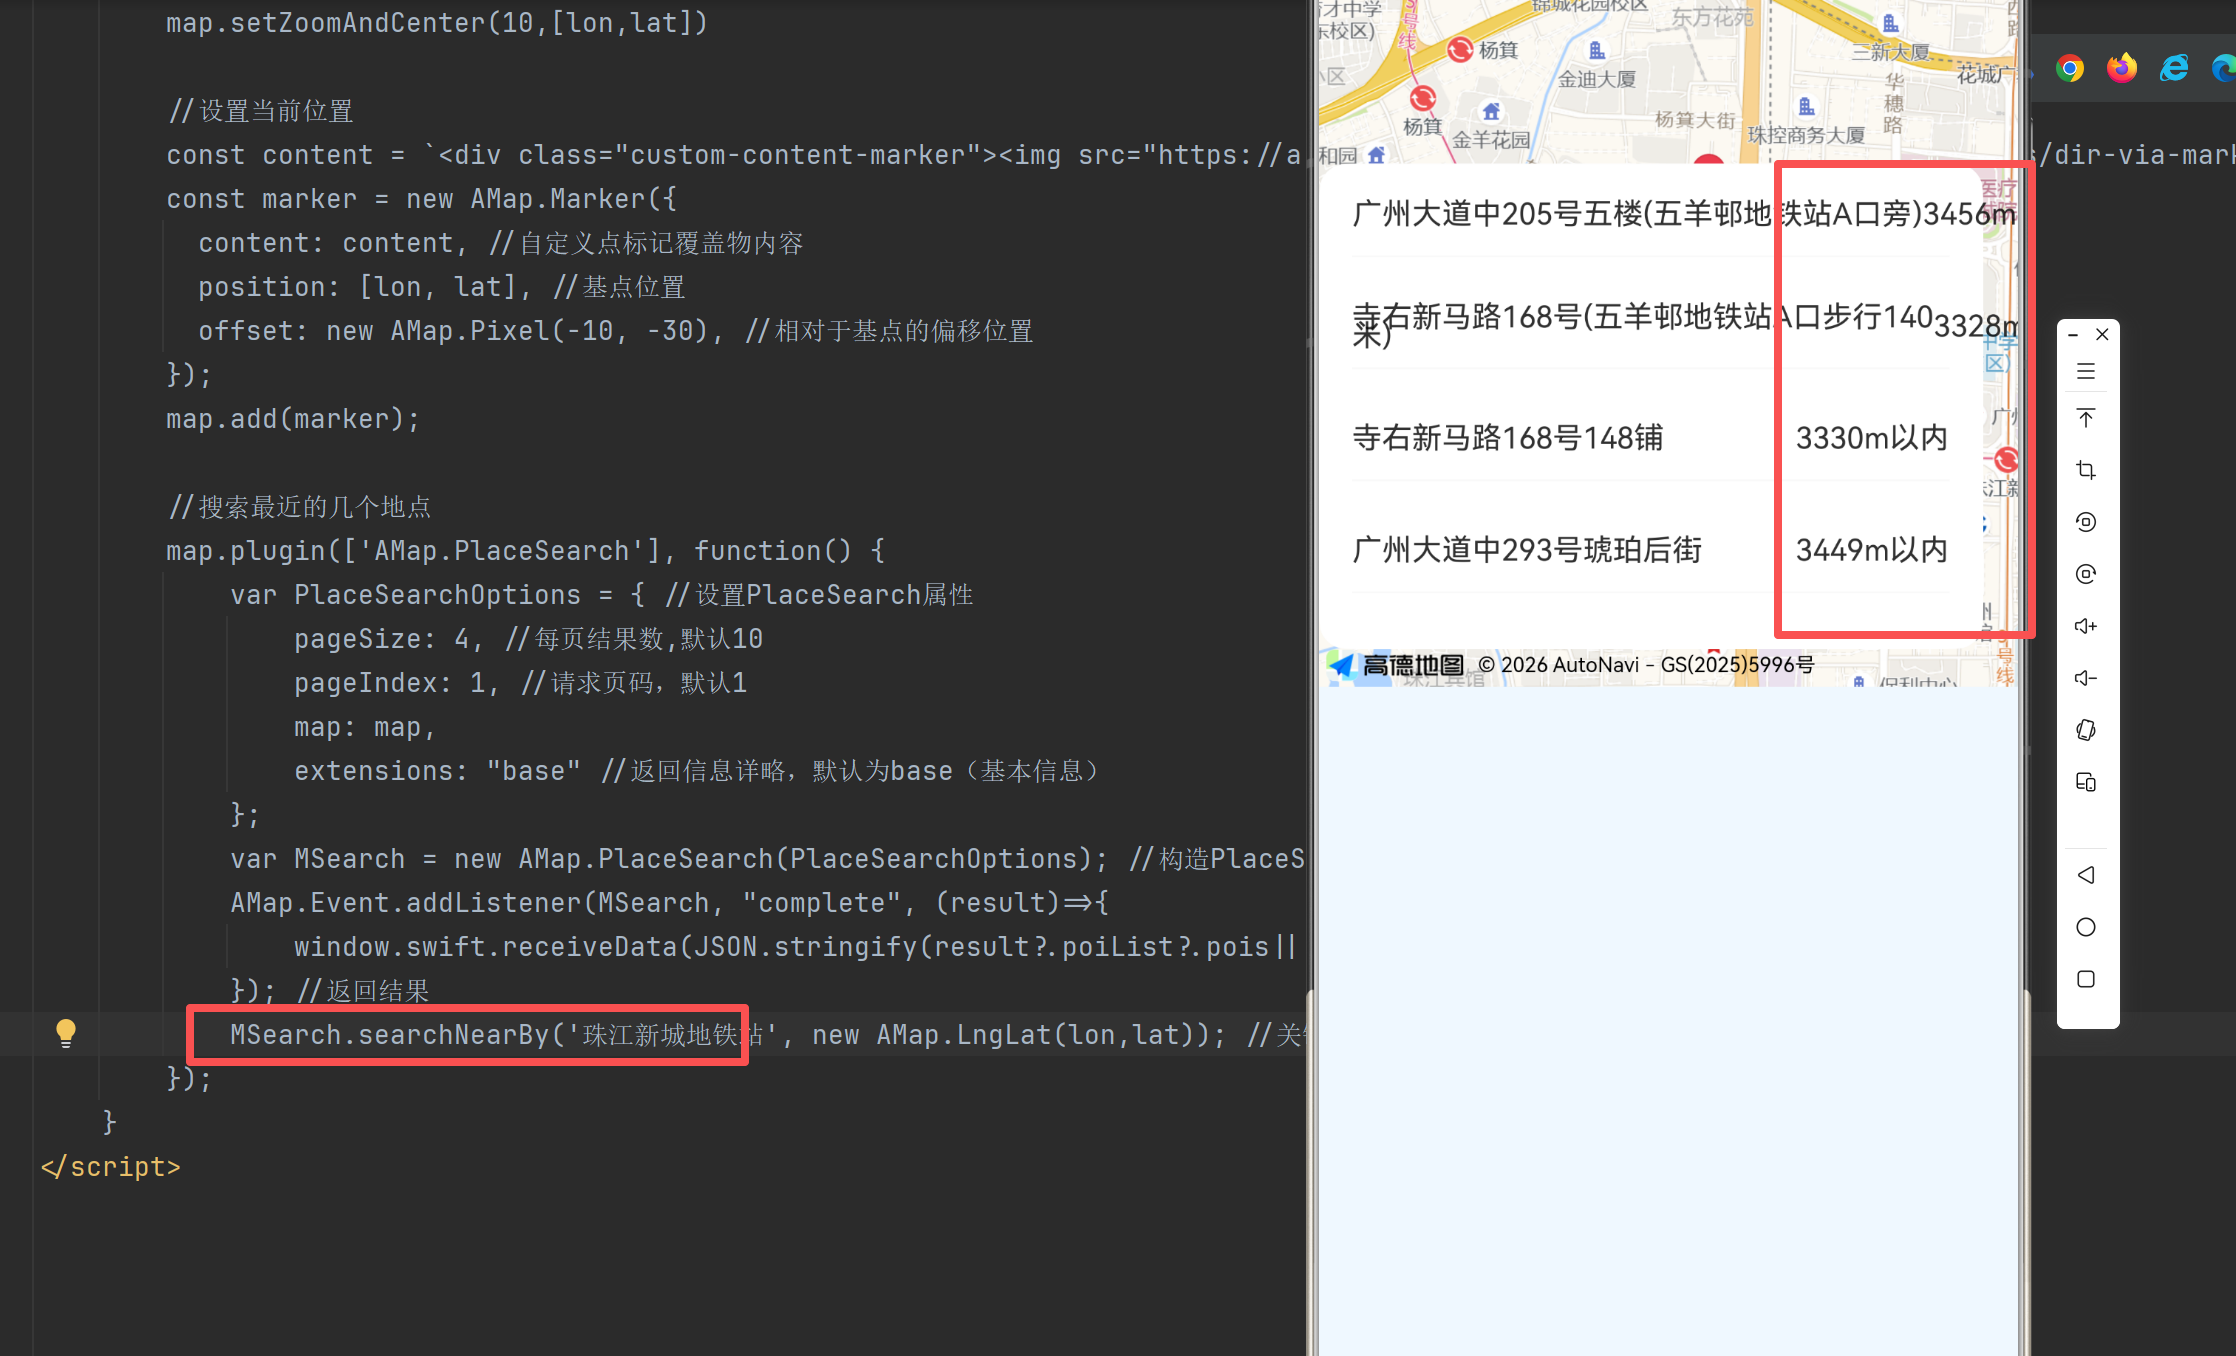Rotate emulator screen counterclockwise
Image resolution: width=2236 pixels, height=1356 pixels.
point(2086,522)
